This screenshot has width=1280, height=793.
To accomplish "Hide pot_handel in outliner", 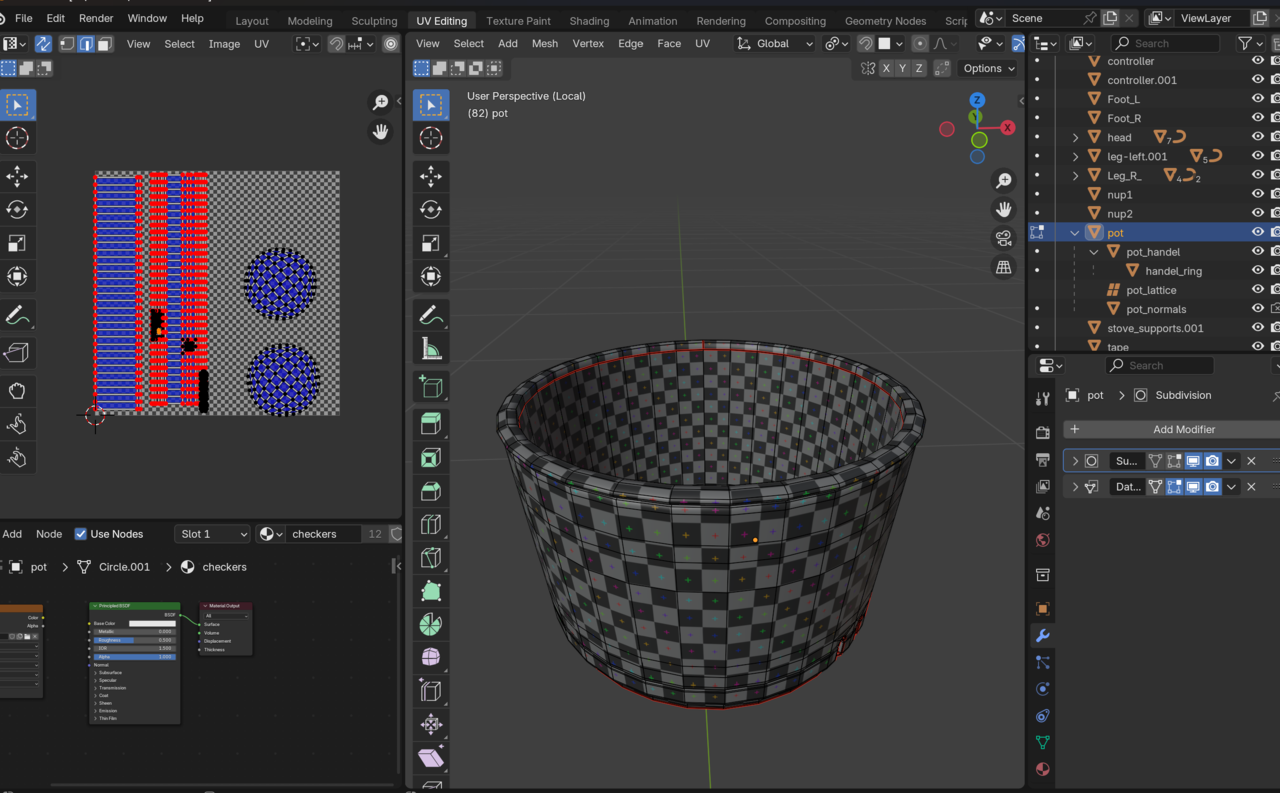I will (1258, 251).
